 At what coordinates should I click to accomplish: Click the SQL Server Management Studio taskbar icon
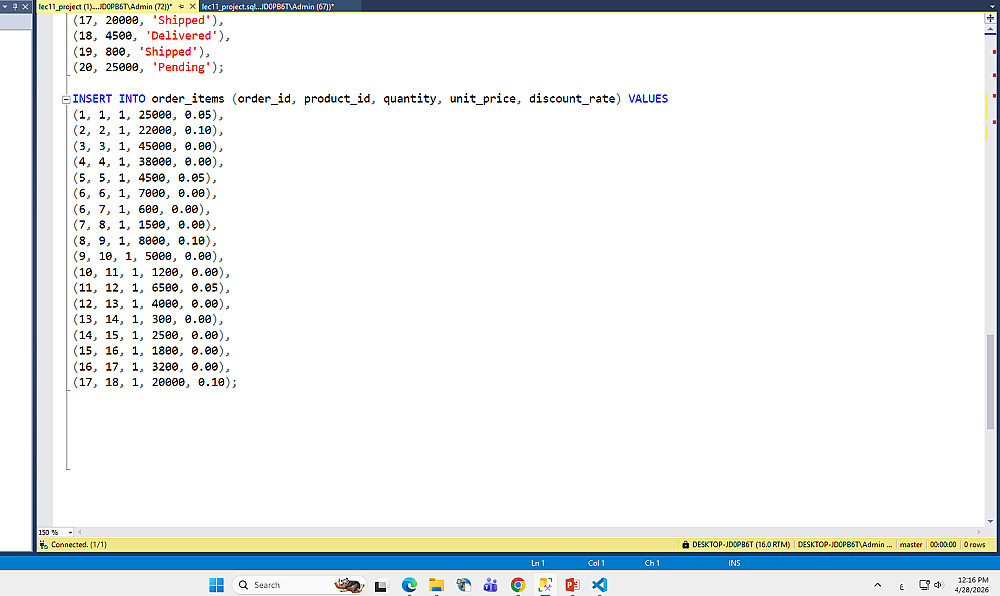545,585
